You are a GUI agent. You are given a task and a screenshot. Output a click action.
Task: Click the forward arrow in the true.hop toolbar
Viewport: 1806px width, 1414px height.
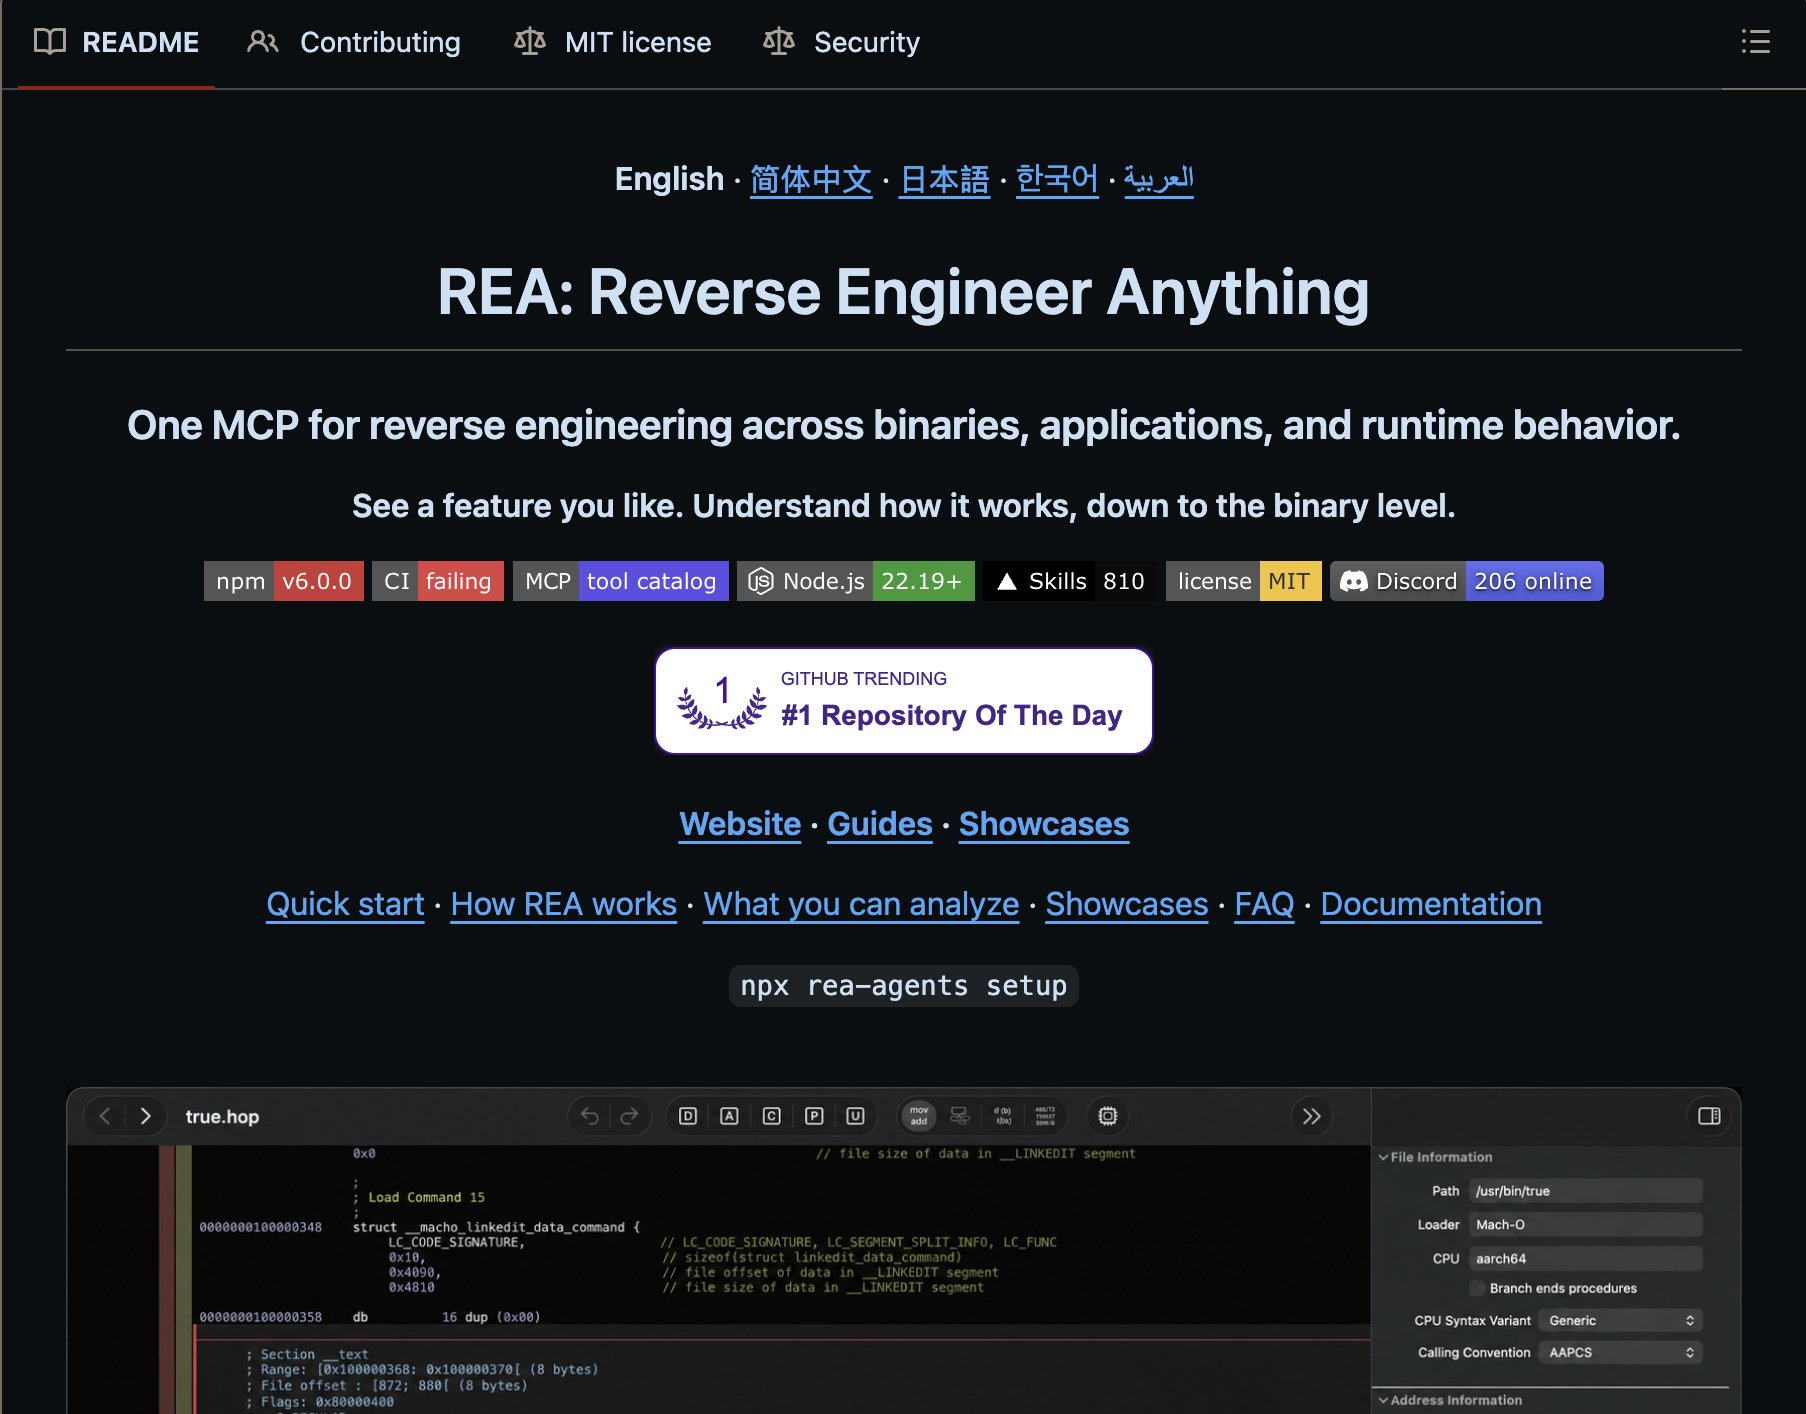click(145, 1116)
